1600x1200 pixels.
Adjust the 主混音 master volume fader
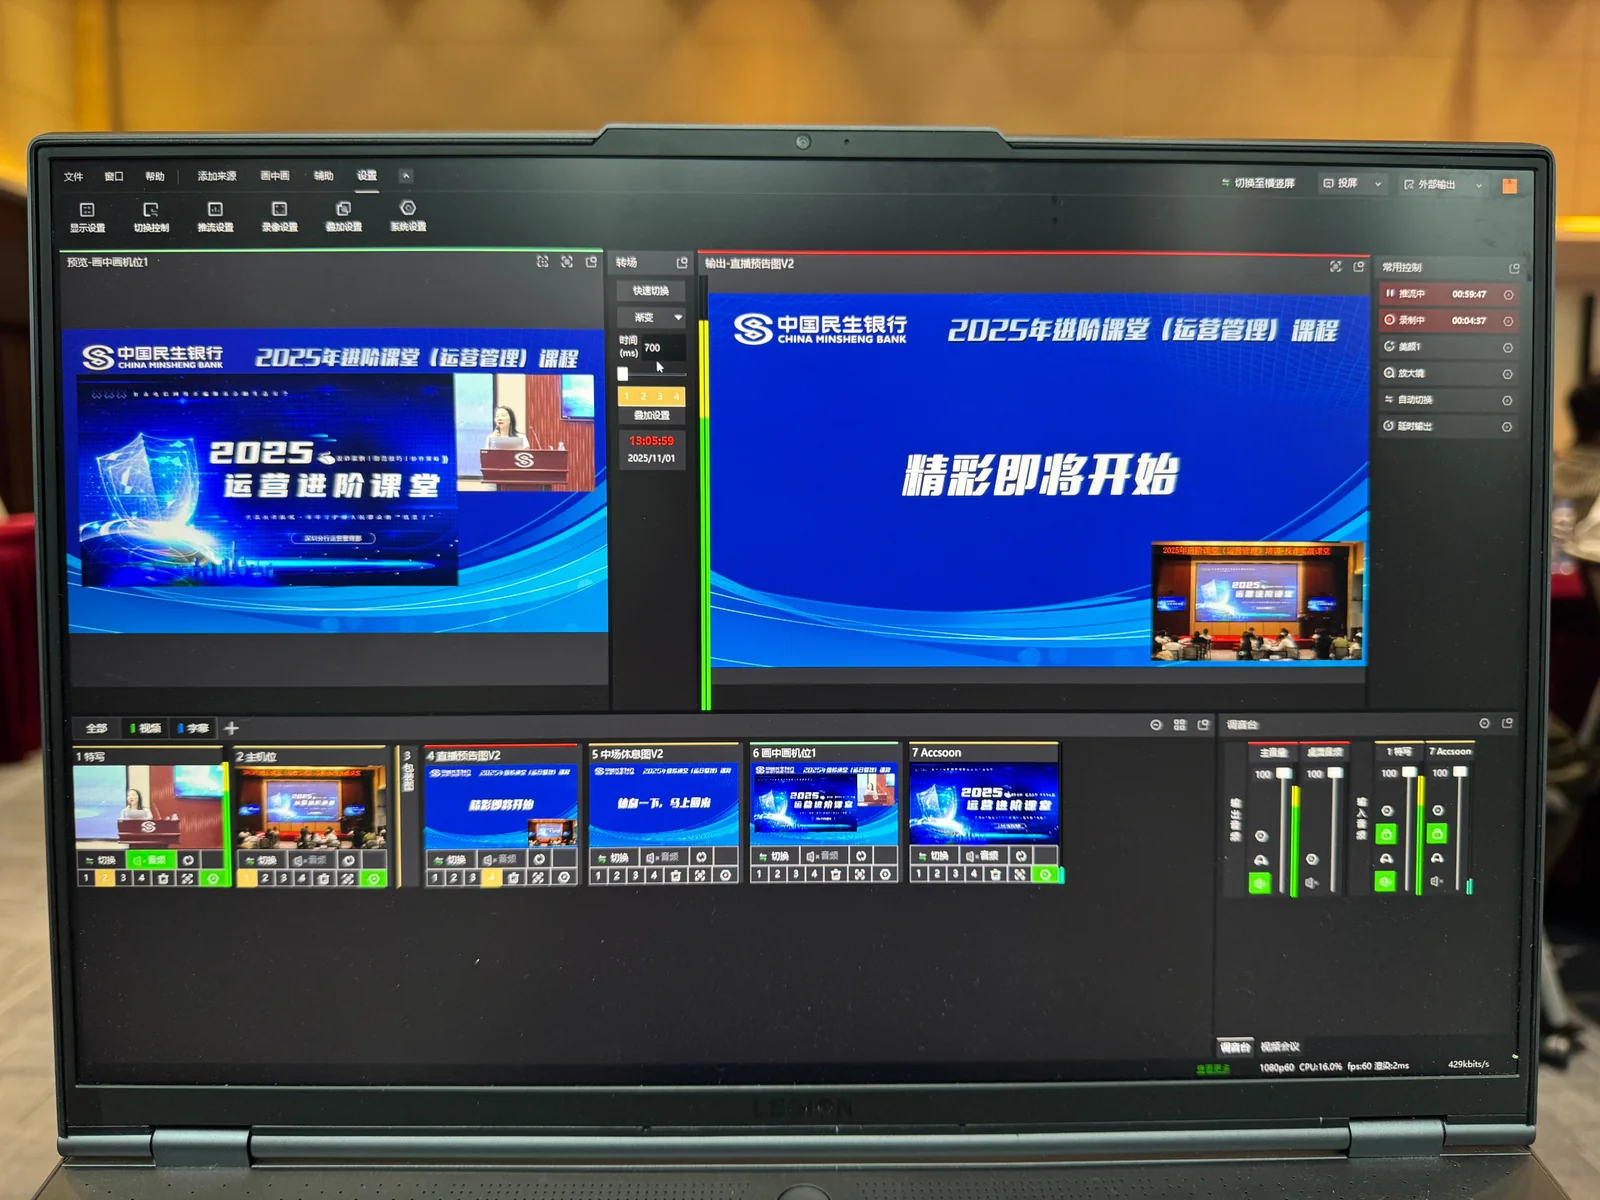pos(1284,773)
